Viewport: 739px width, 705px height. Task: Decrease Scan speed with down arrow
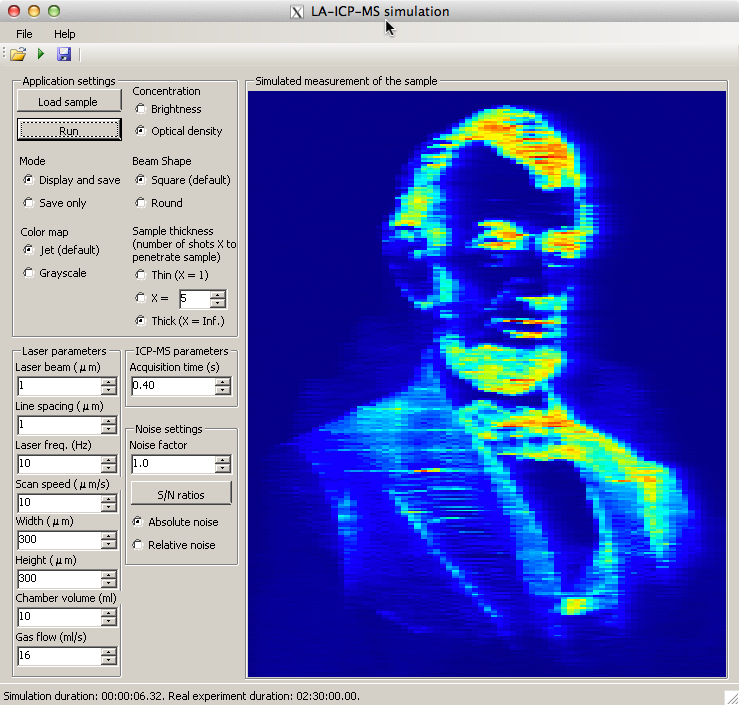[x=109, y=507]
